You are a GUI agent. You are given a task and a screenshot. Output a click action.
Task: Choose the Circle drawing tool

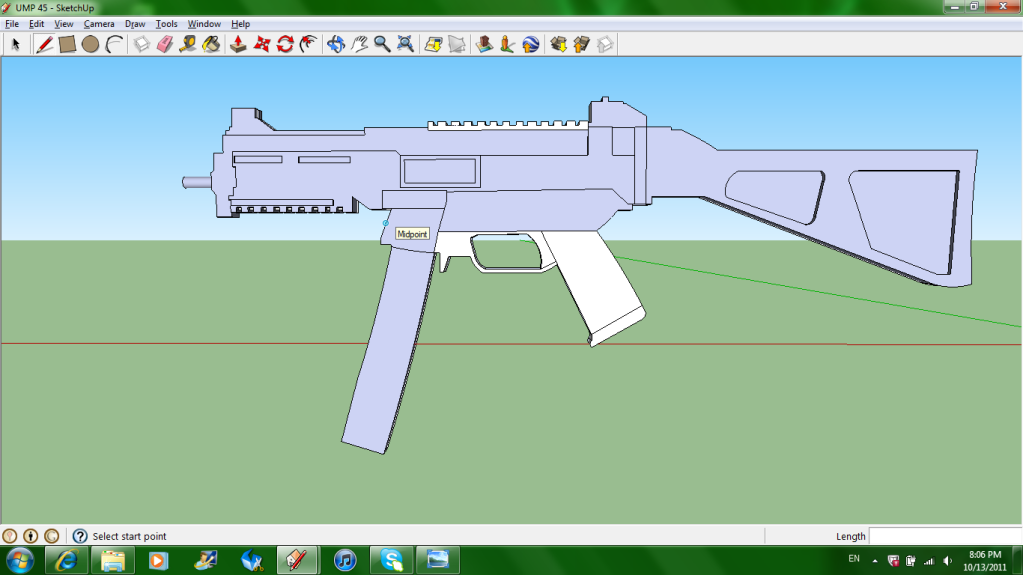[91, 44]
